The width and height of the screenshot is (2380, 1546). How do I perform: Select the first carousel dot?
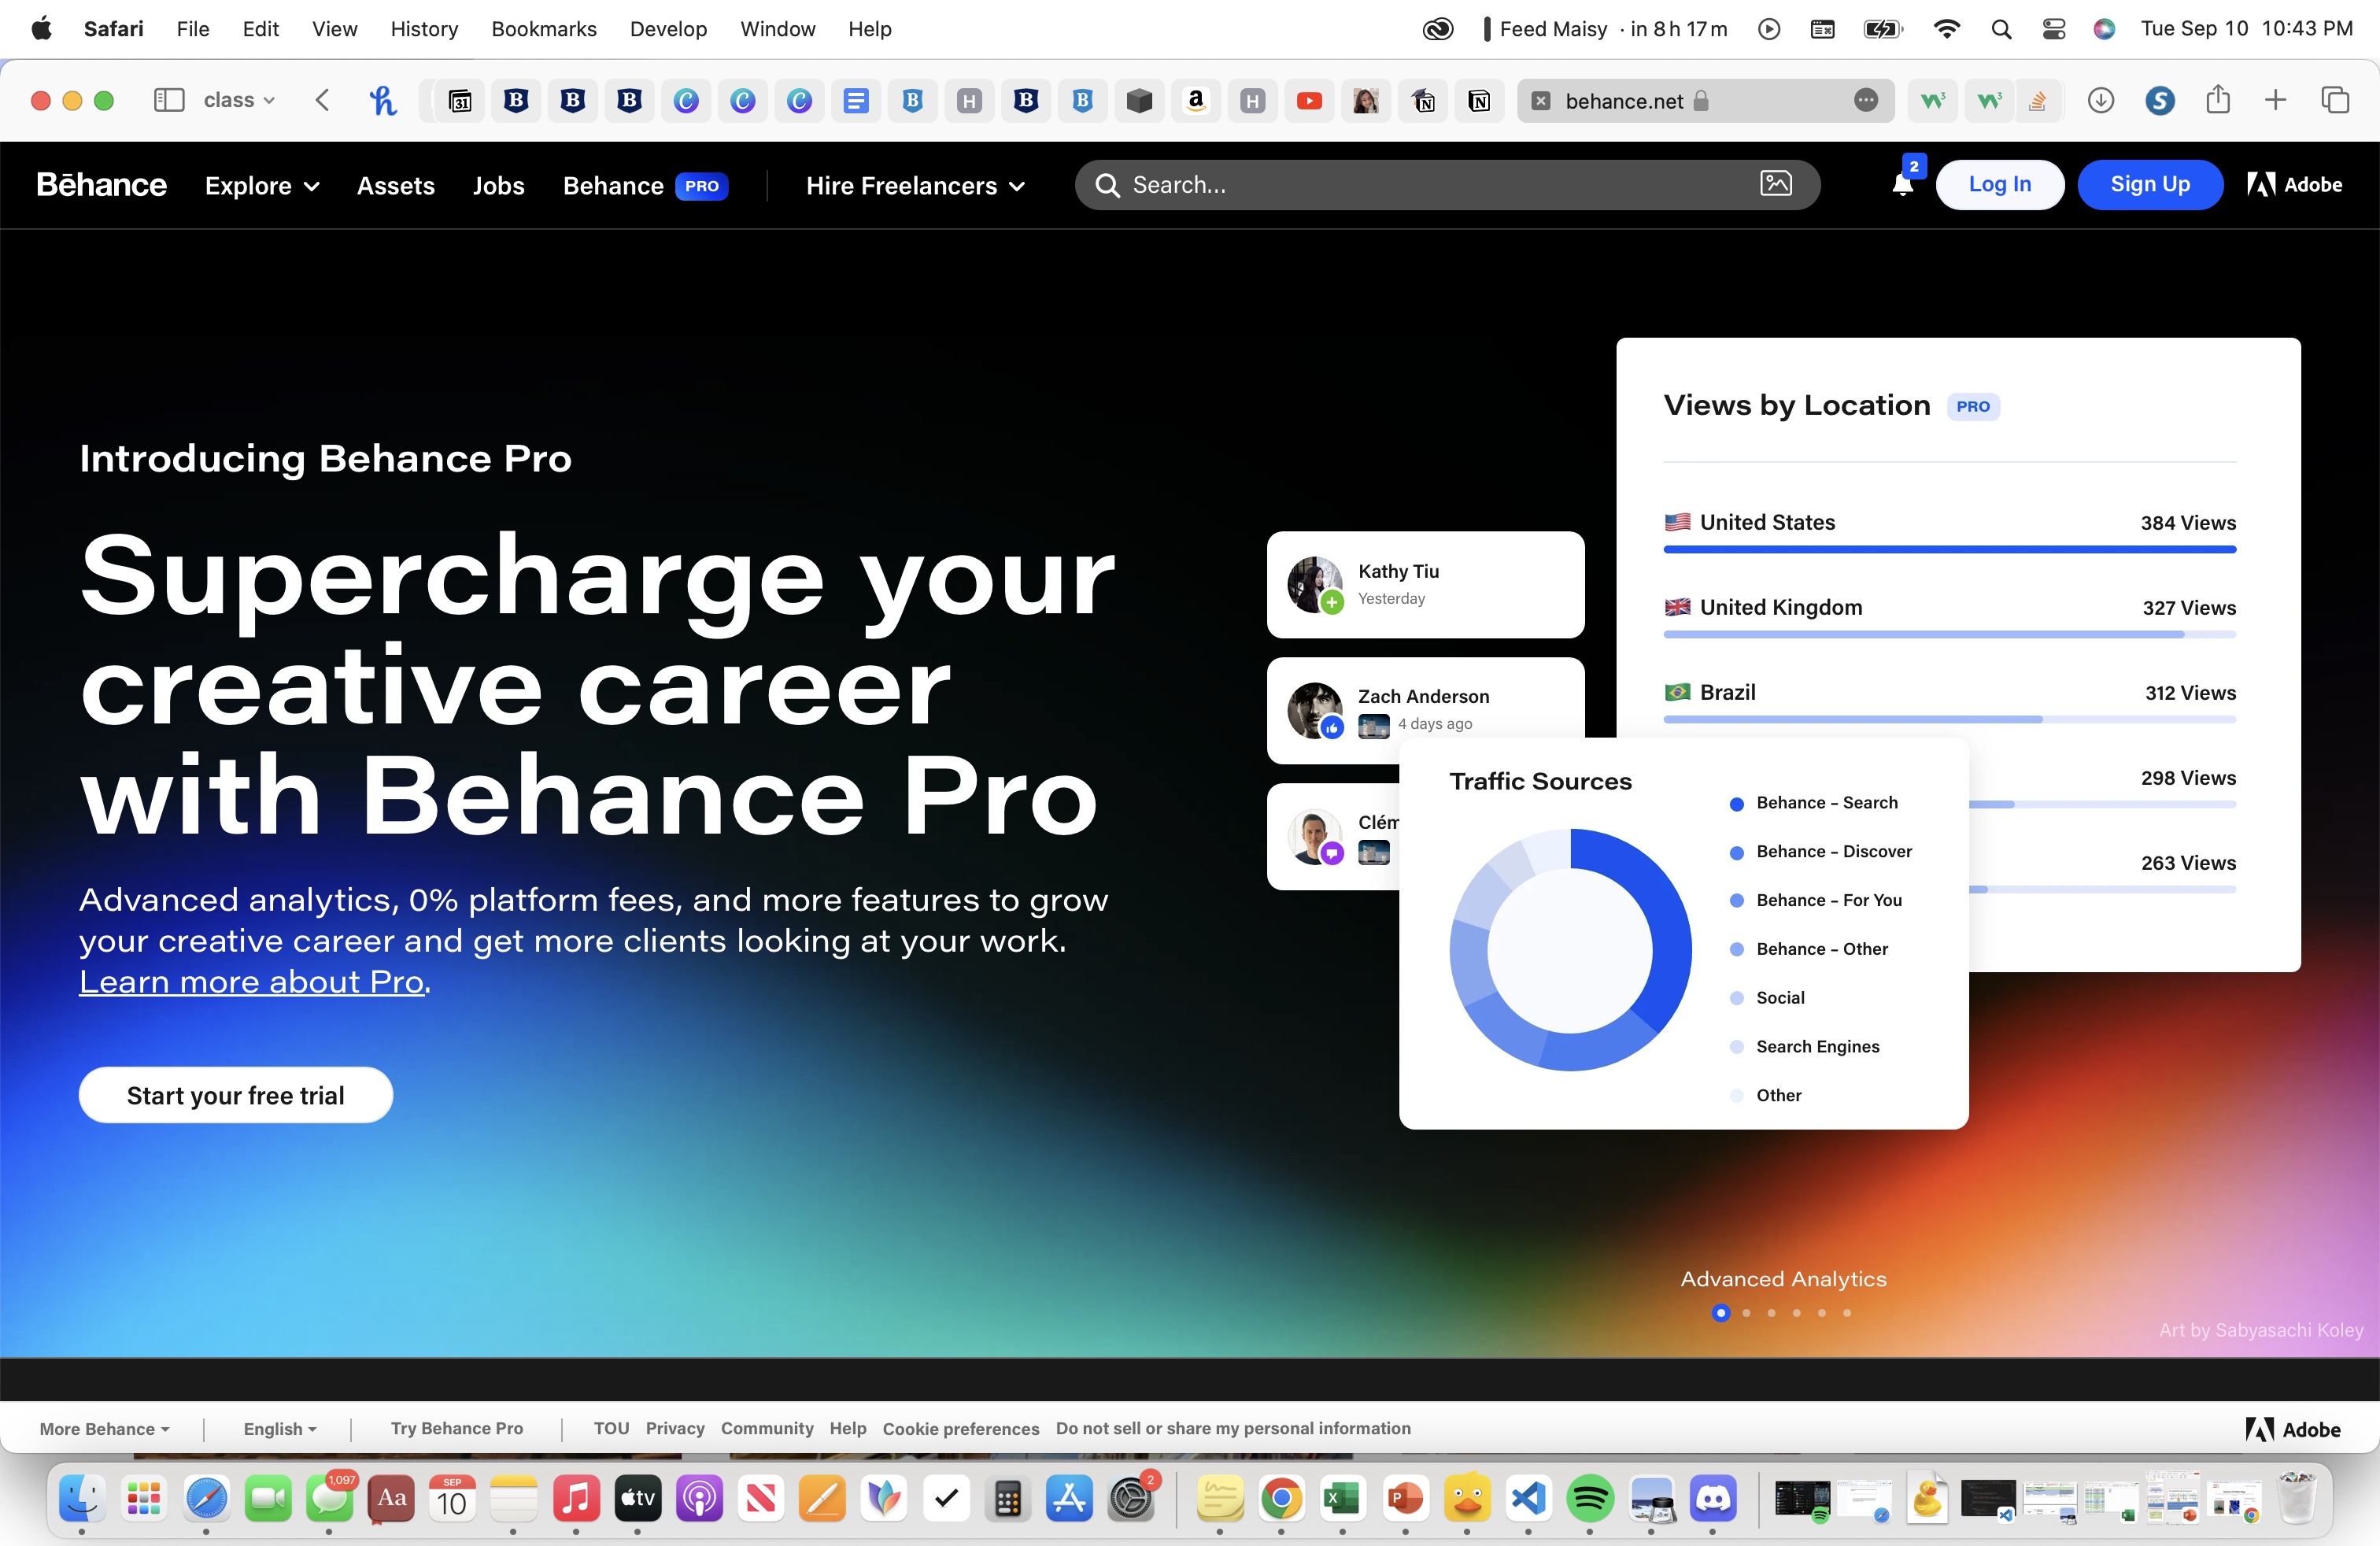[x=1721, y=1313]
